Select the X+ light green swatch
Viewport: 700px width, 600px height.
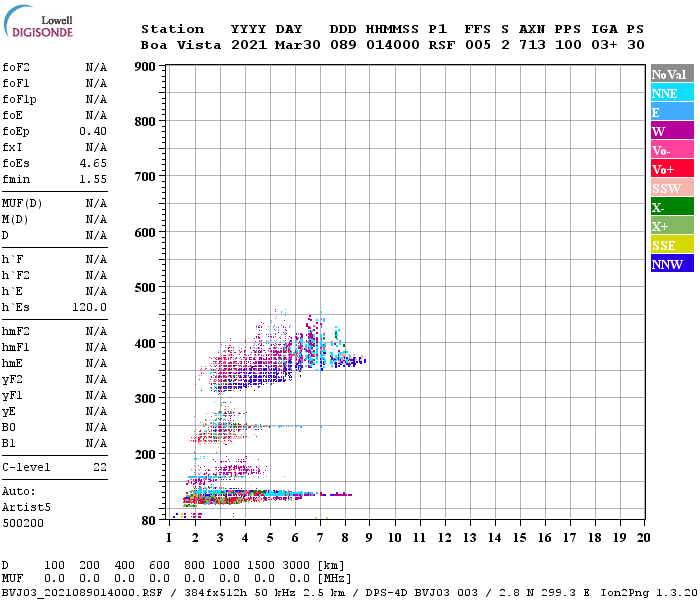(x=672, y=226)
